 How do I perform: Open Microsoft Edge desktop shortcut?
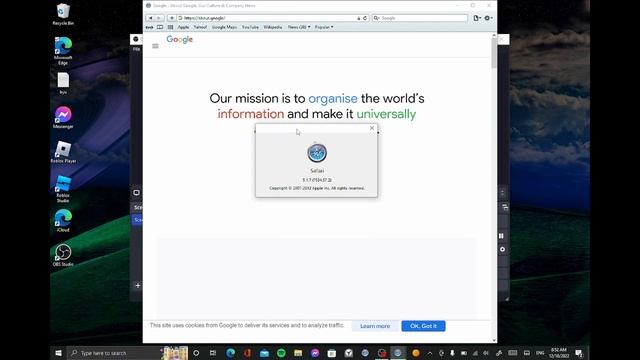click(63, 51)
